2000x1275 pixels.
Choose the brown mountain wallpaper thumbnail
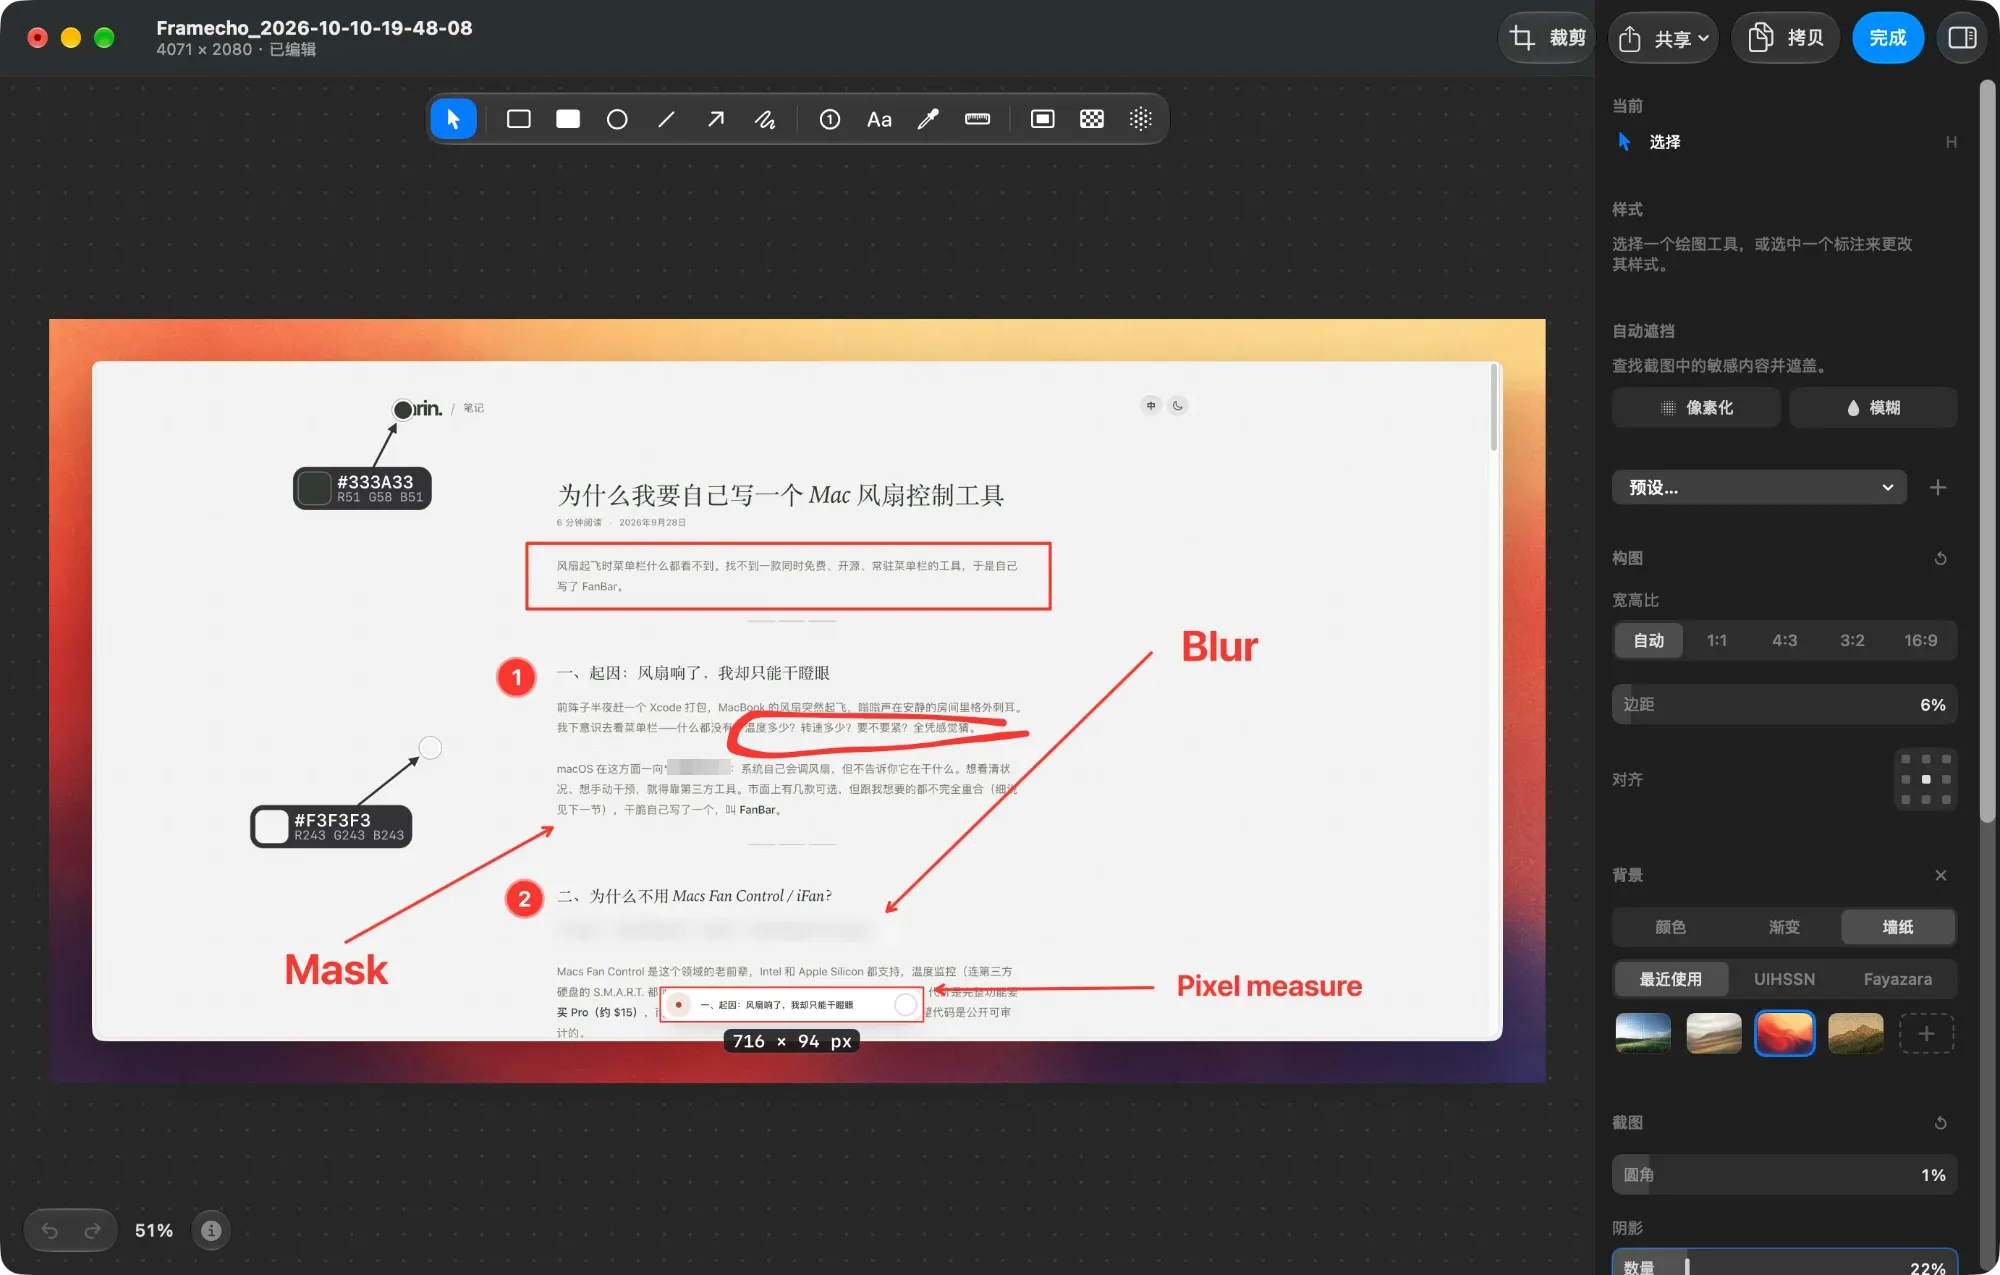coord(1855,1033)
